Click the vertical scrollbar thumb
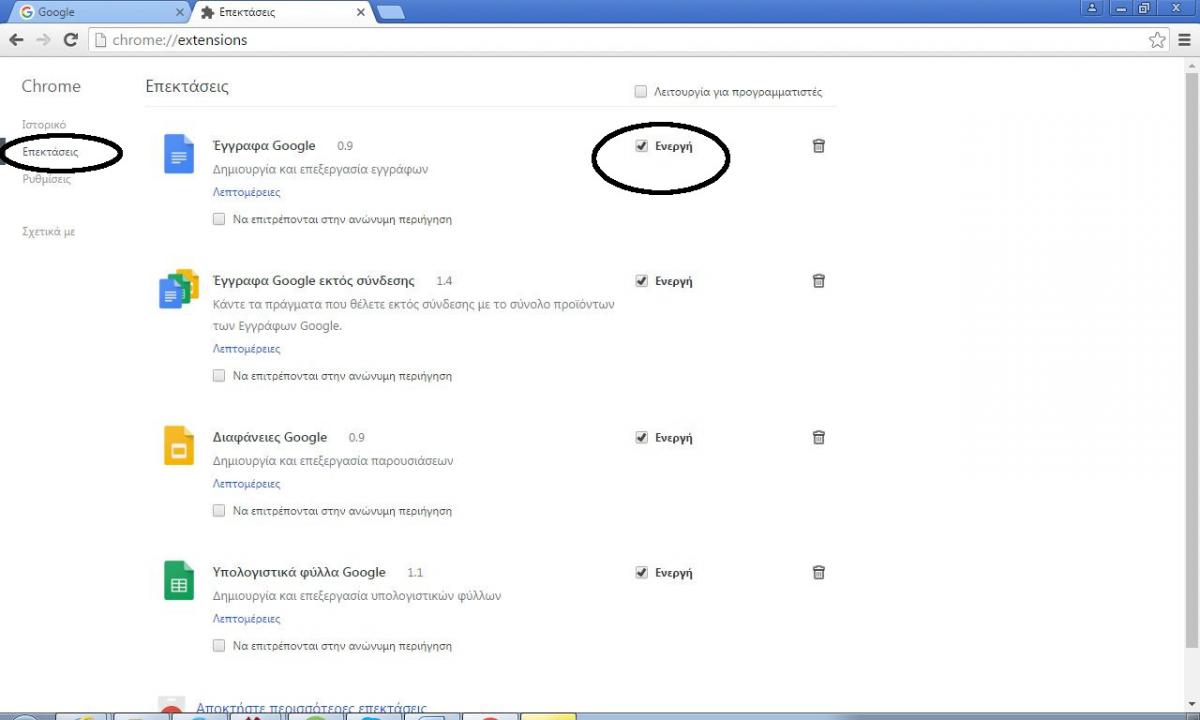1200x720 pixels. [x=1190, y=360]
